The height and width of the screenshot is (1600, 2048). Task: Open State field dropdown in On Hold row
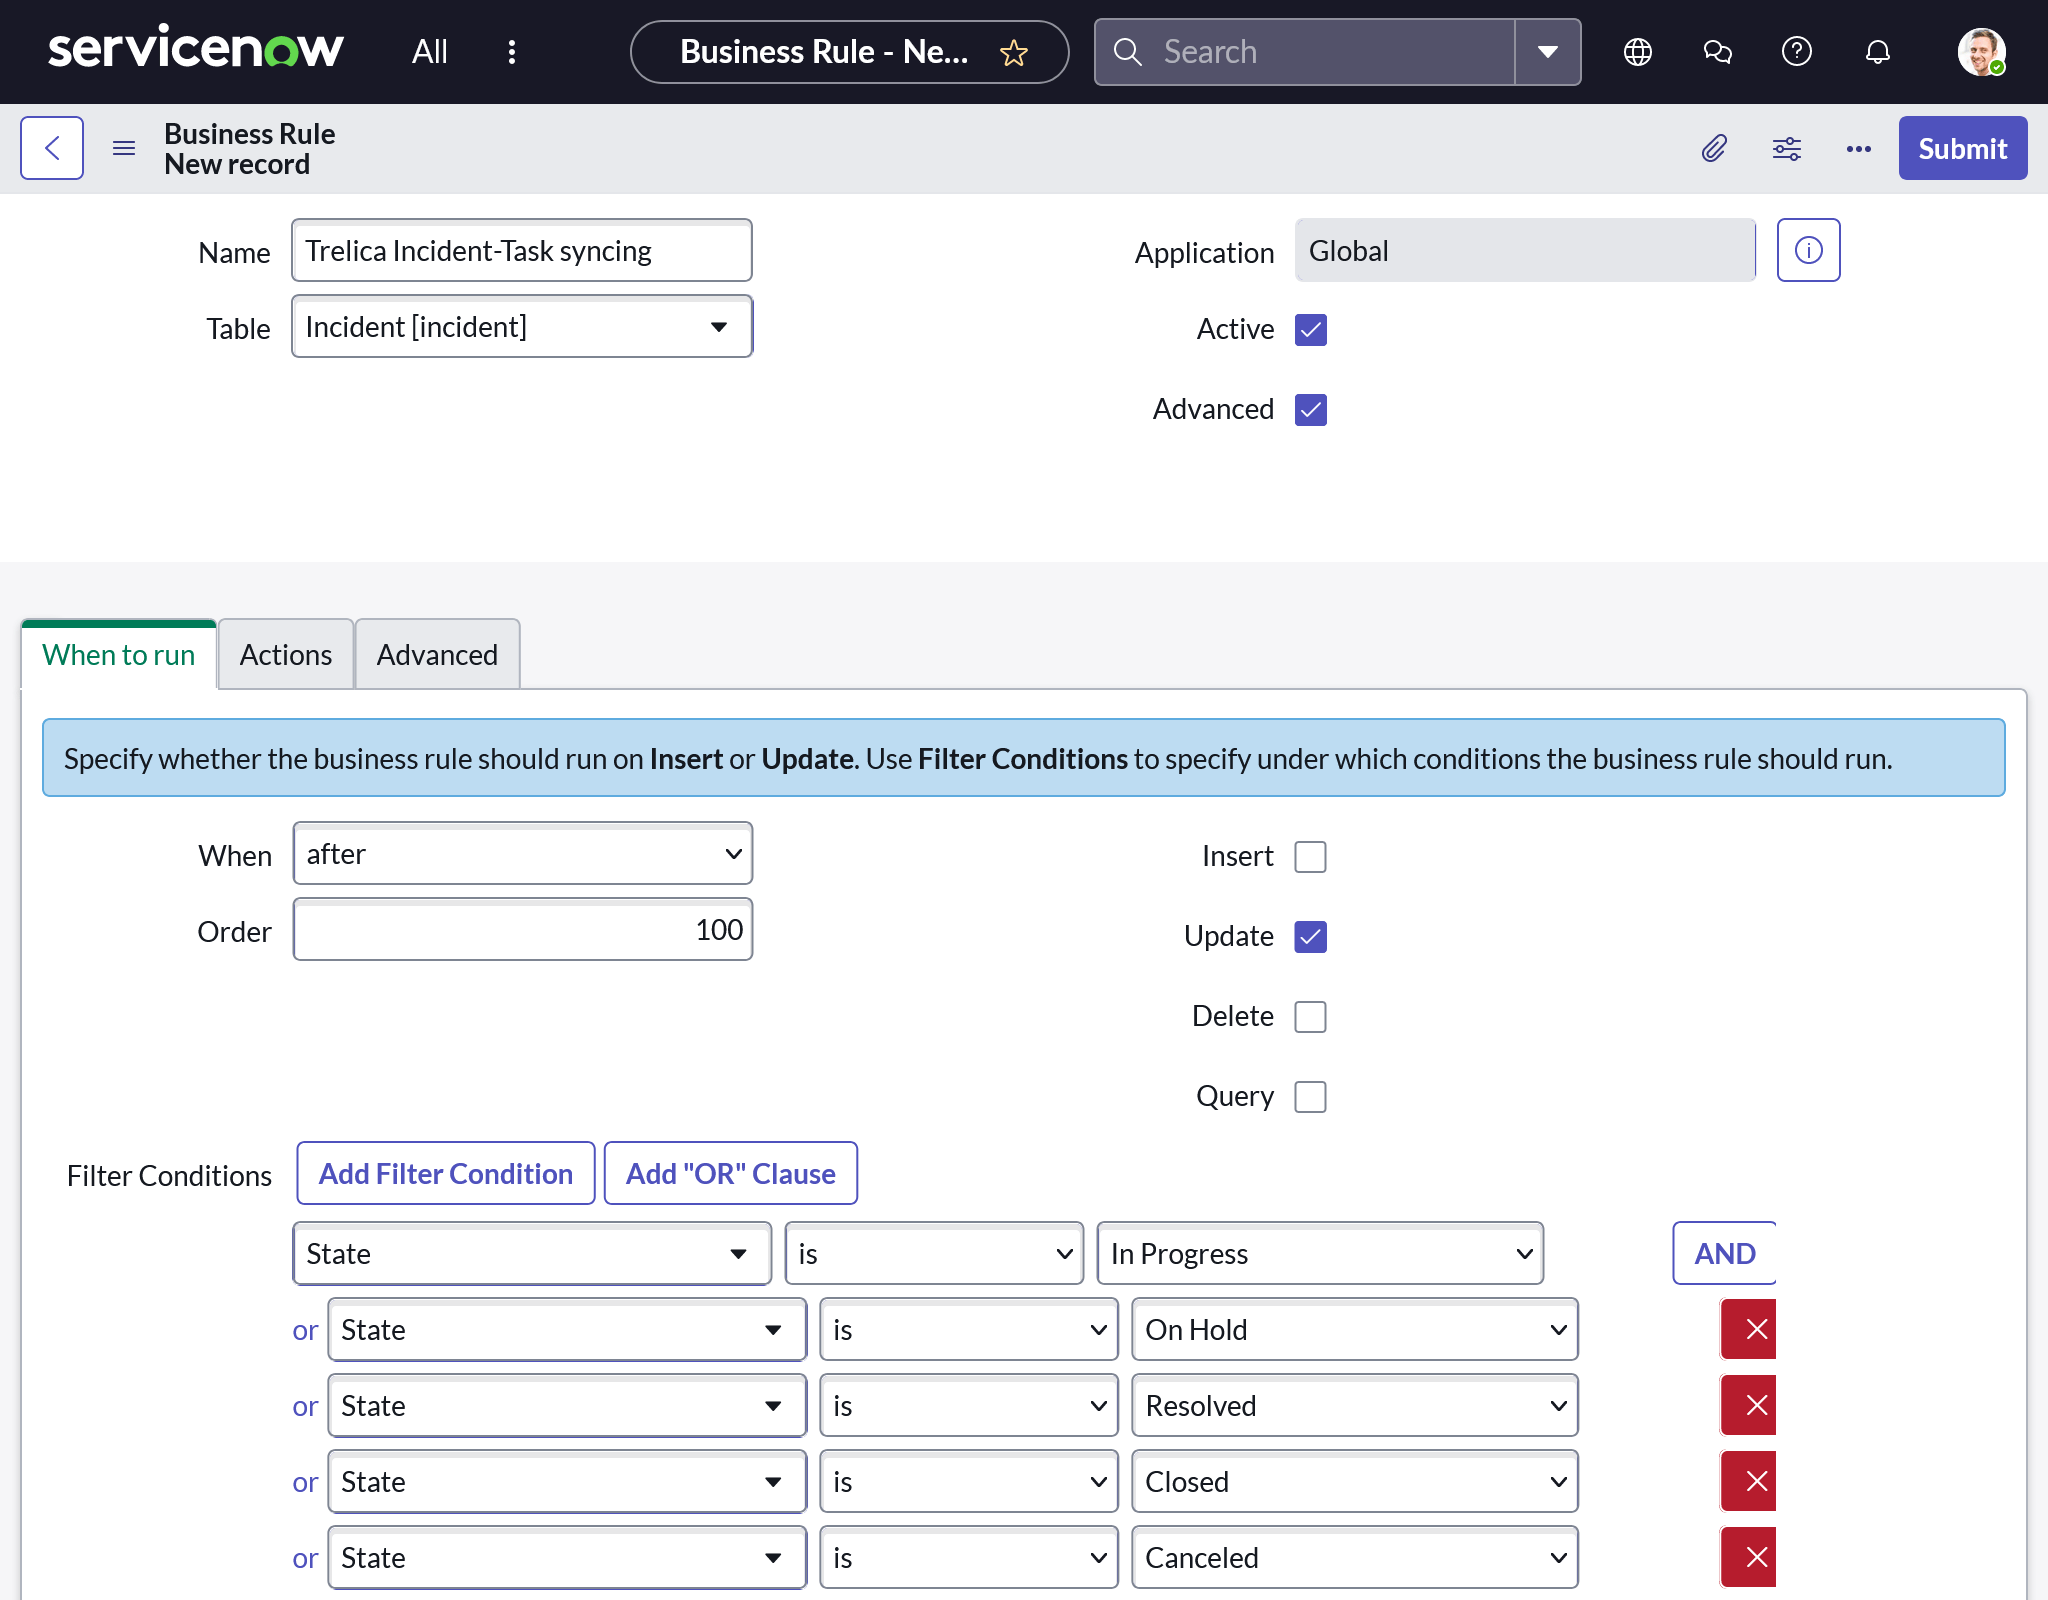pos(567,1329)
